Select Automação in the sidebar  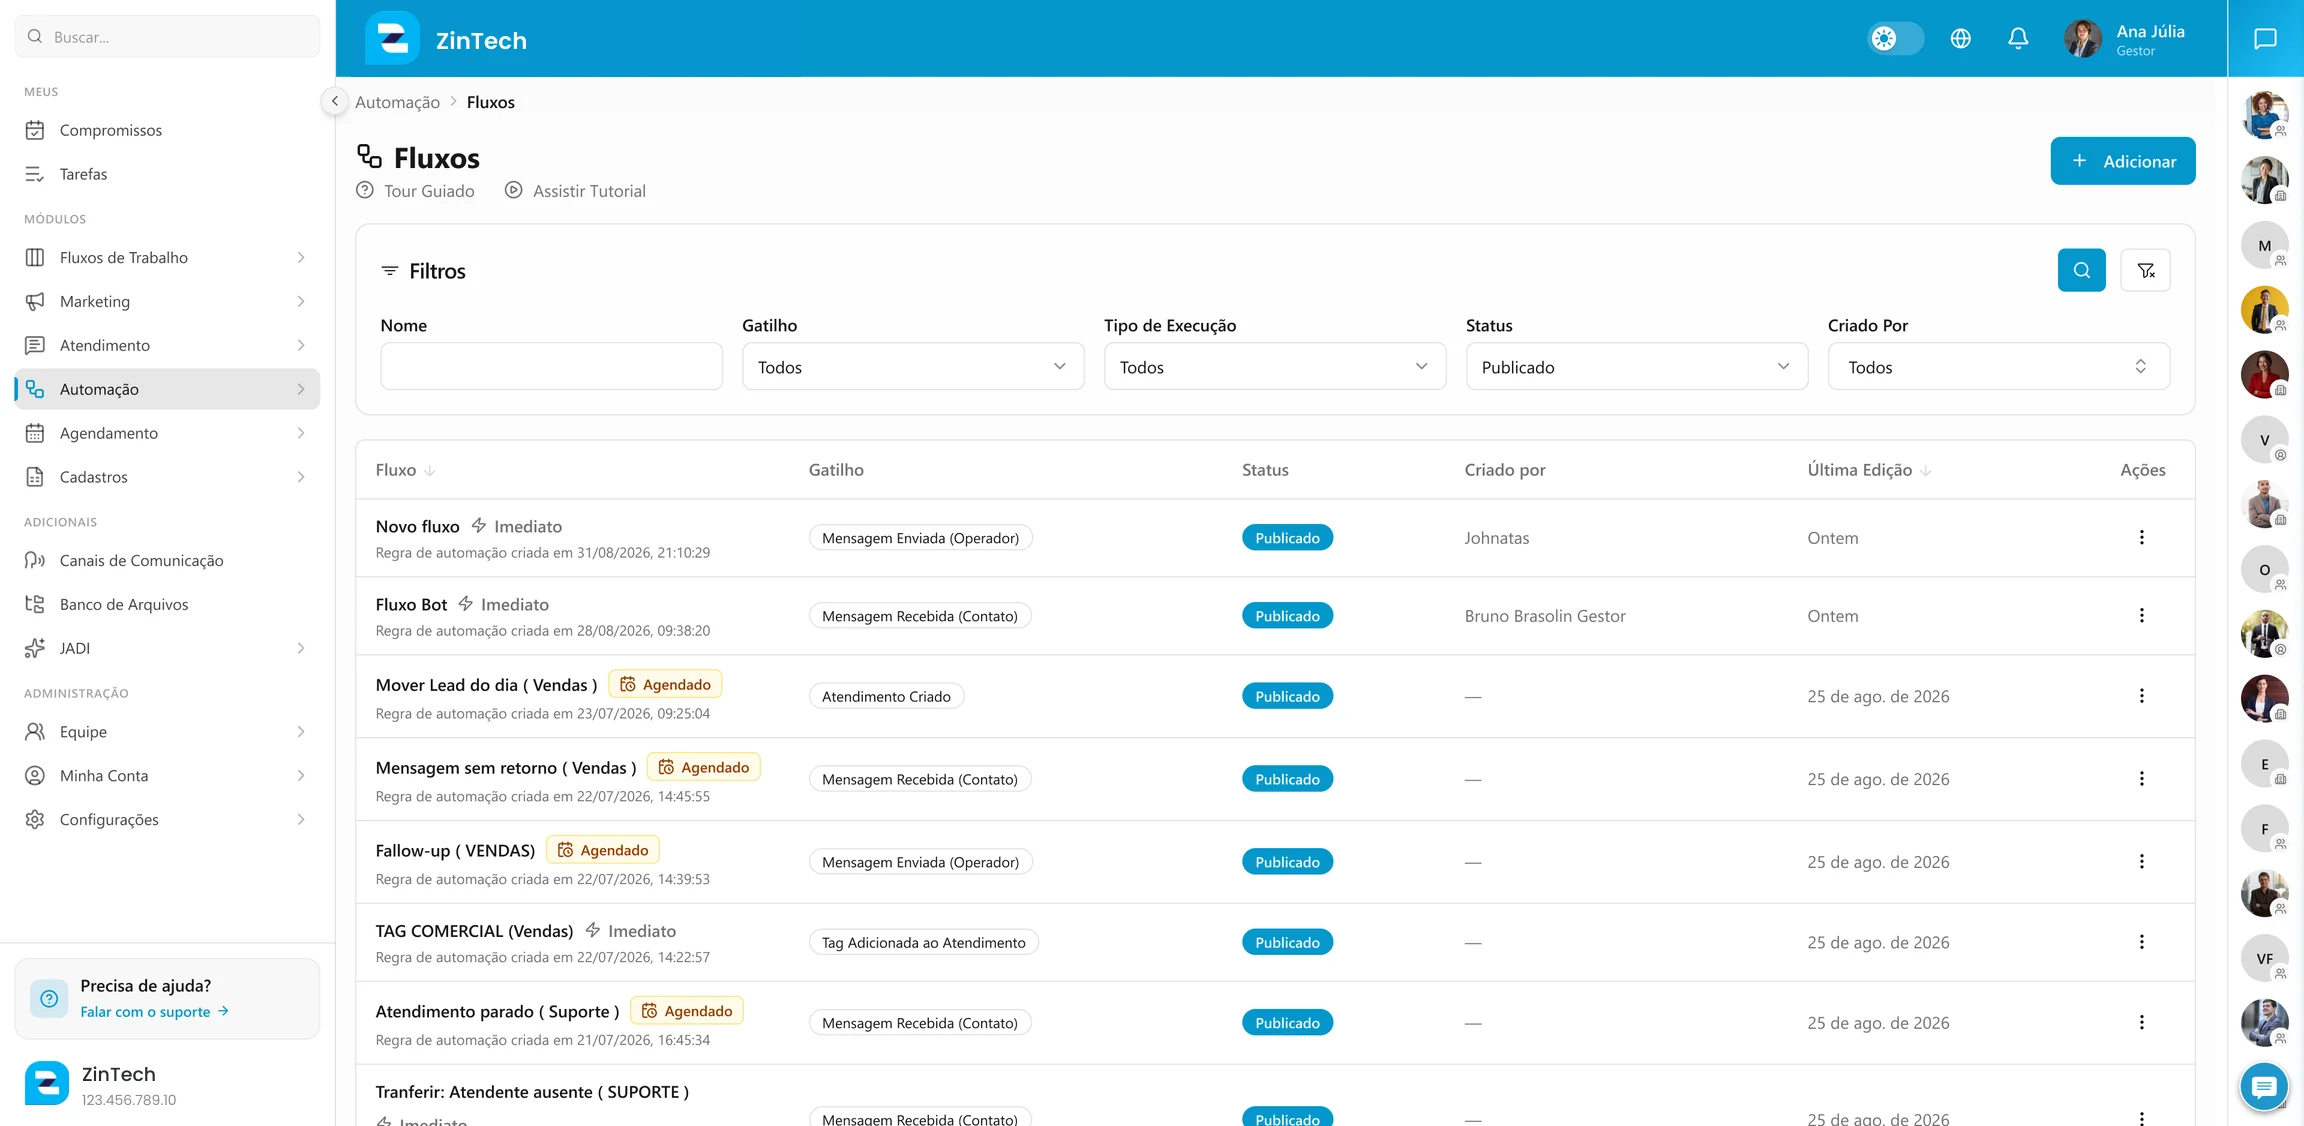[x=167, y=389]
